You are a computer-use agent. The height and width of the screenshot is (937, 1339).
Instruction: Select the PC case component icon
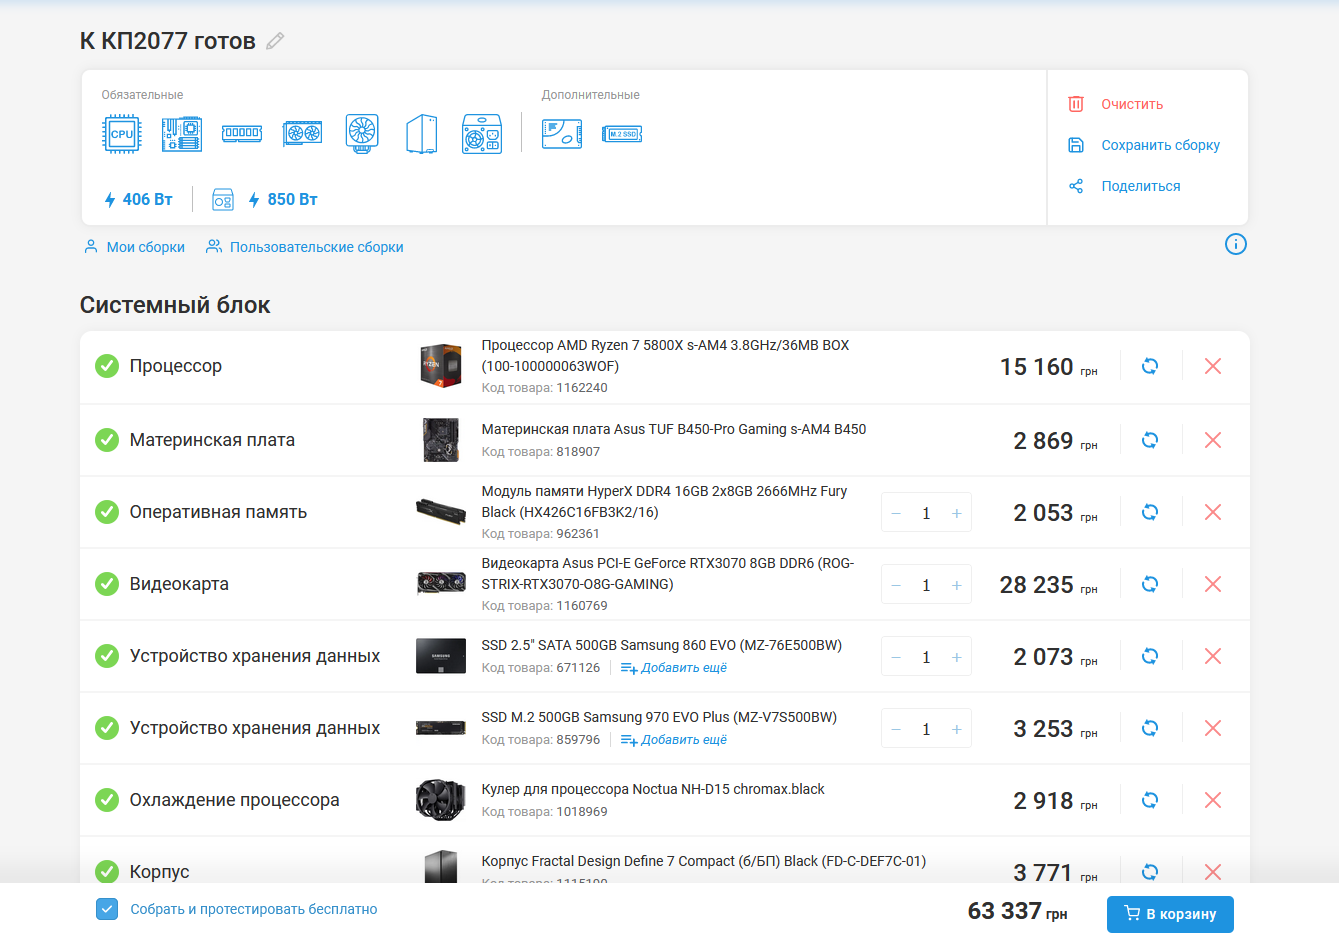pos(422,133)
